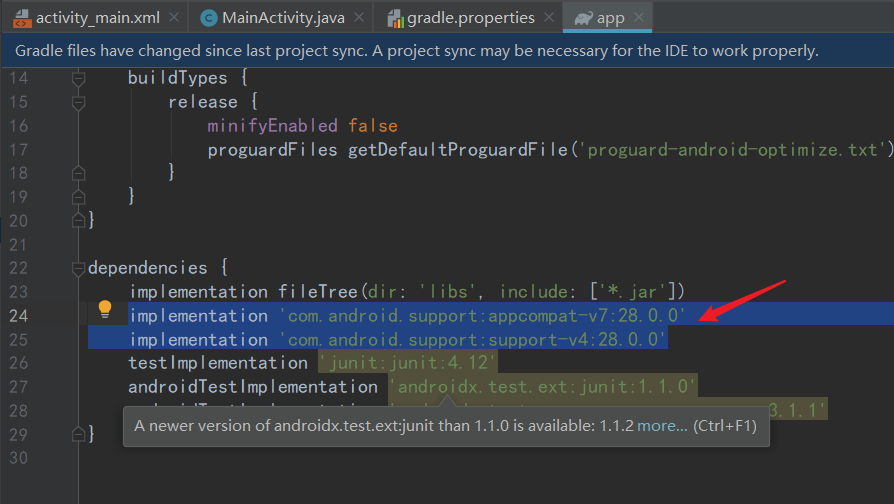Click 'fileTree' on line 23
This screenshot has height=504, width=894.
(318, 292)
